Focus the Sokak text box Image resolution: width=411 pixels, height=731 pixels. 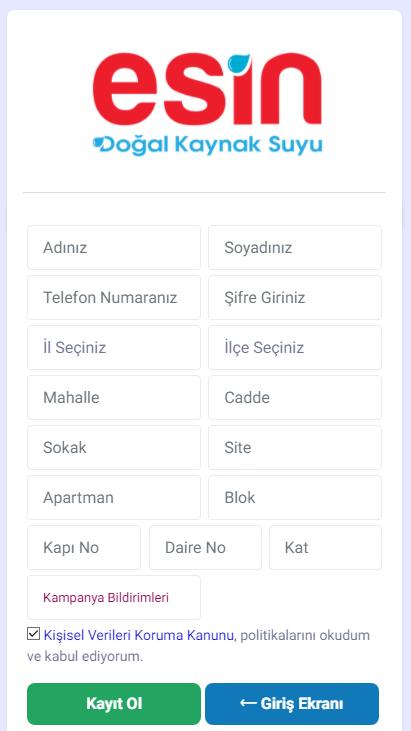(114, 448)
